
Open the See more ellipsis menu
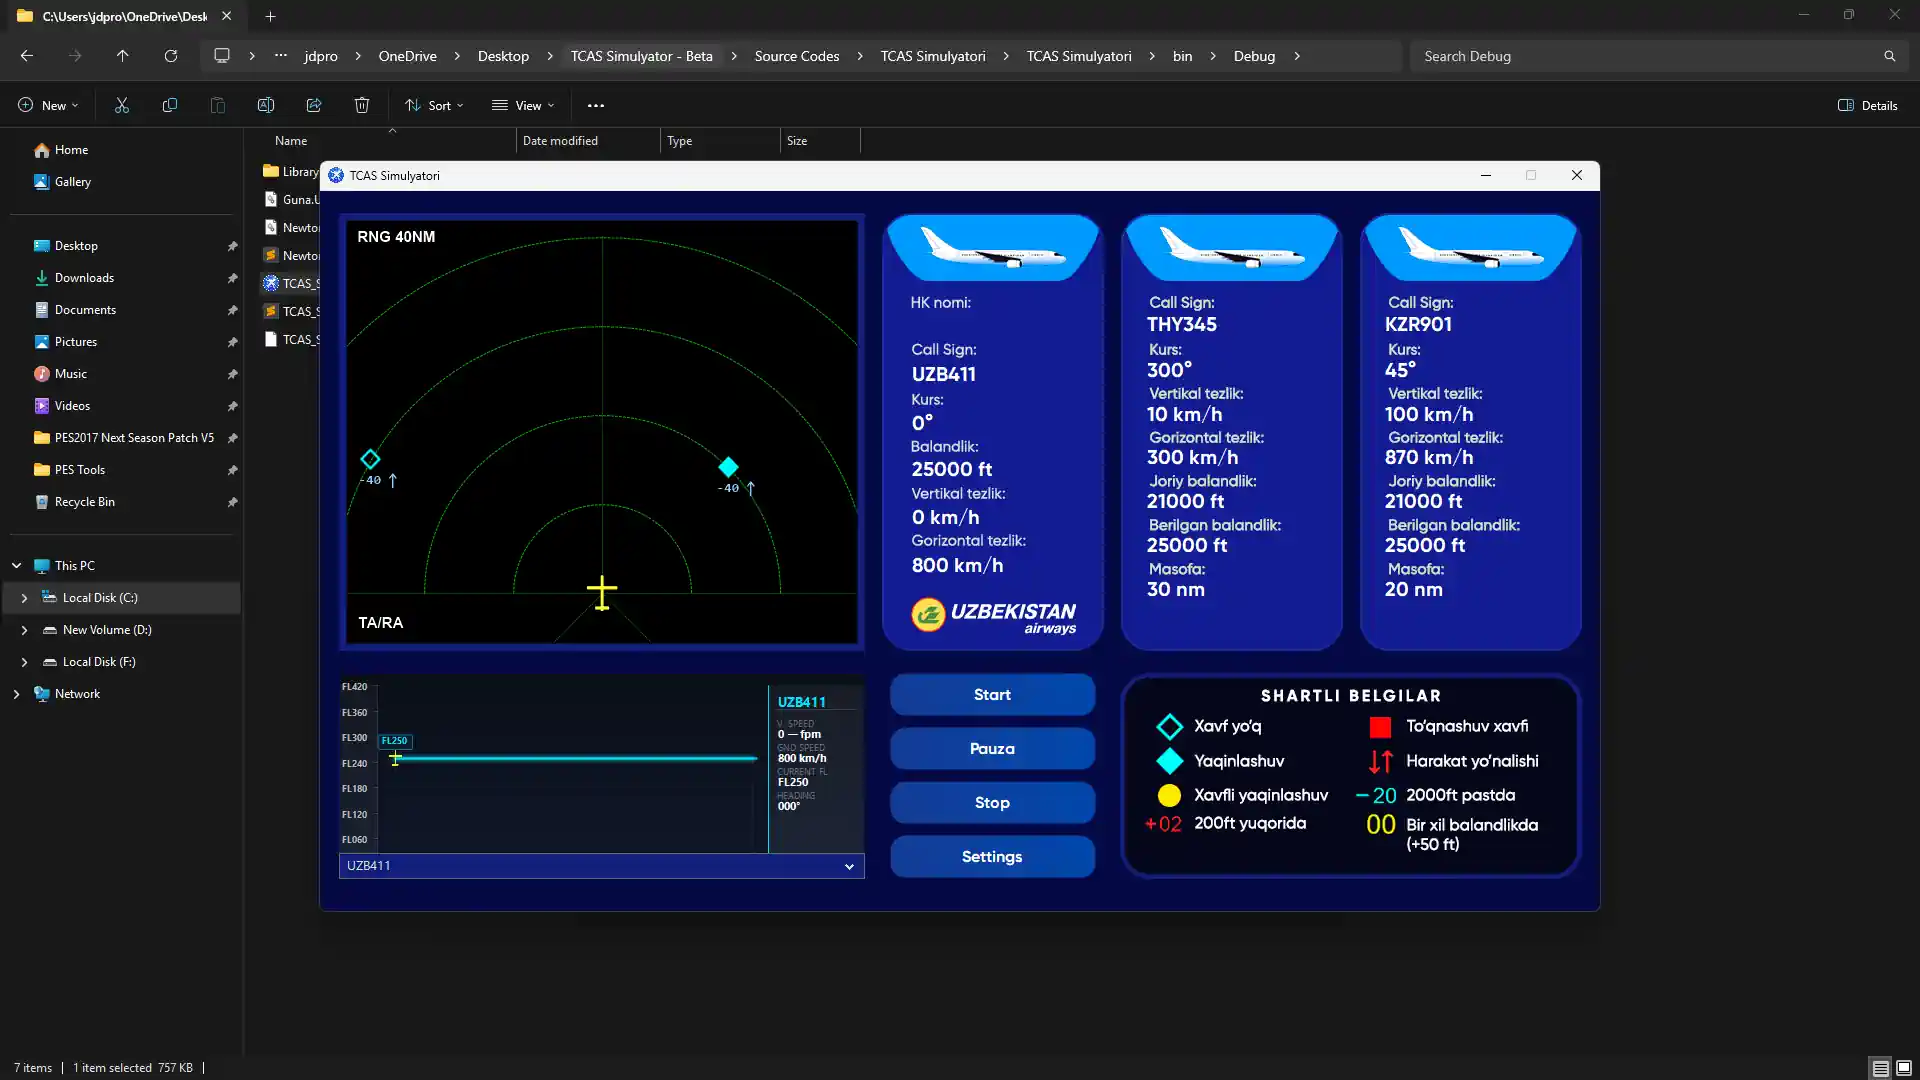596,105
